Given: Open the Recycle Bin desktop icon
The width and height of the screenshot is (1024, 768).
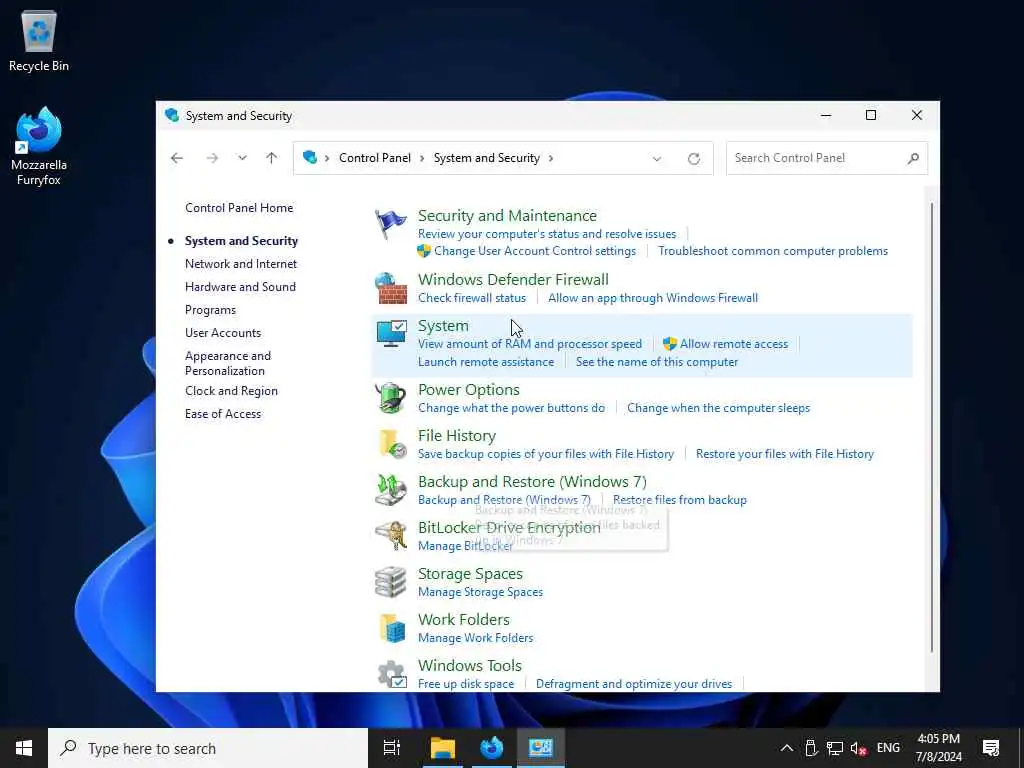Looking at the screenshot, I should pyautogui.click(x=39, y=40).
